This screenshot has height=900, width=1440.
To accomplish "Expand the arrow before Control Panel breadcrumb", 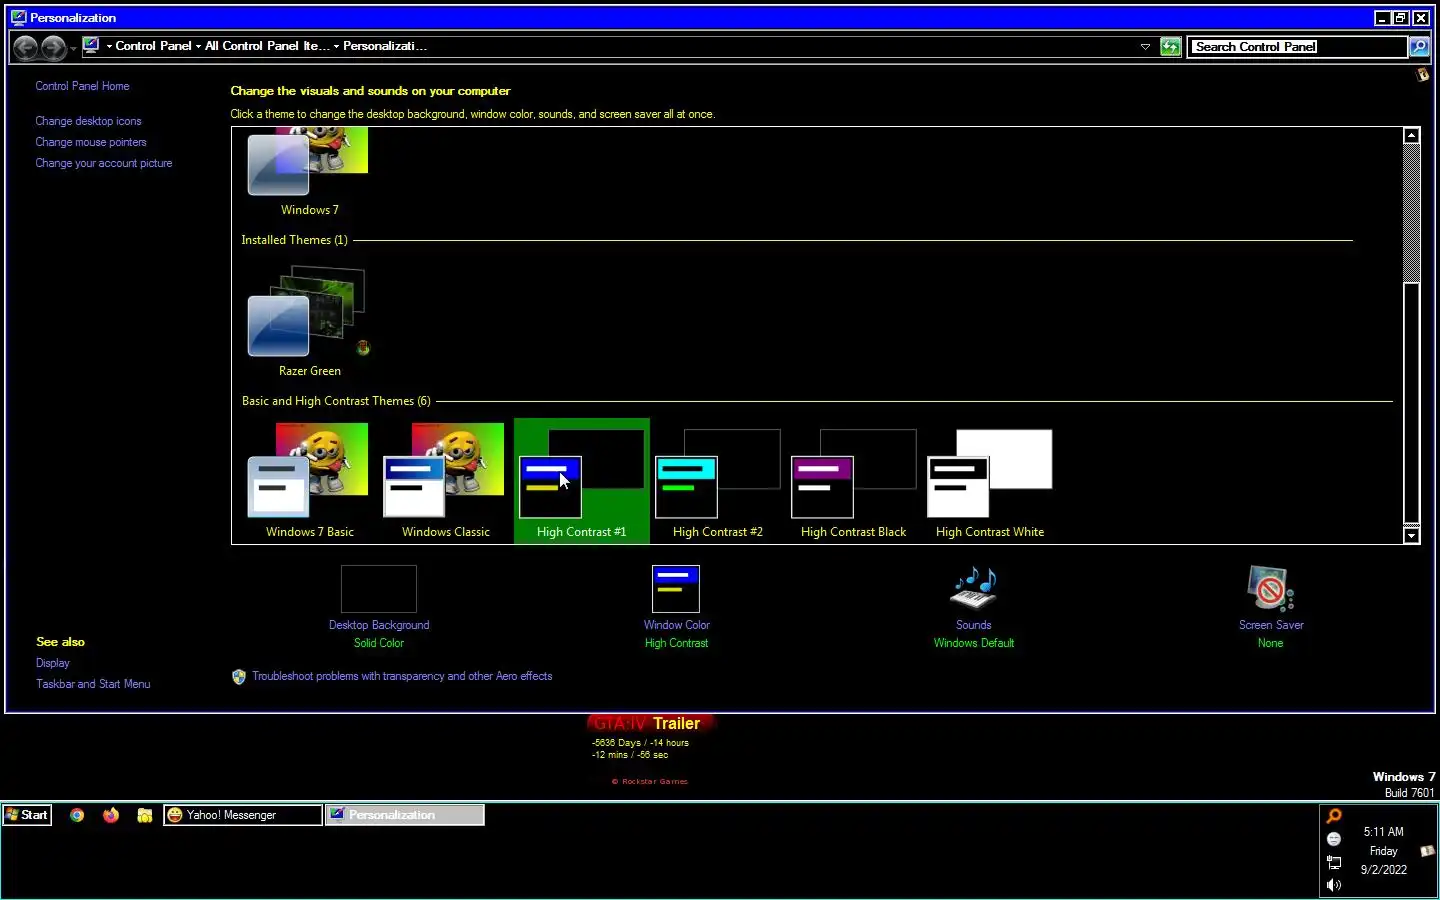I will [109, 46].
